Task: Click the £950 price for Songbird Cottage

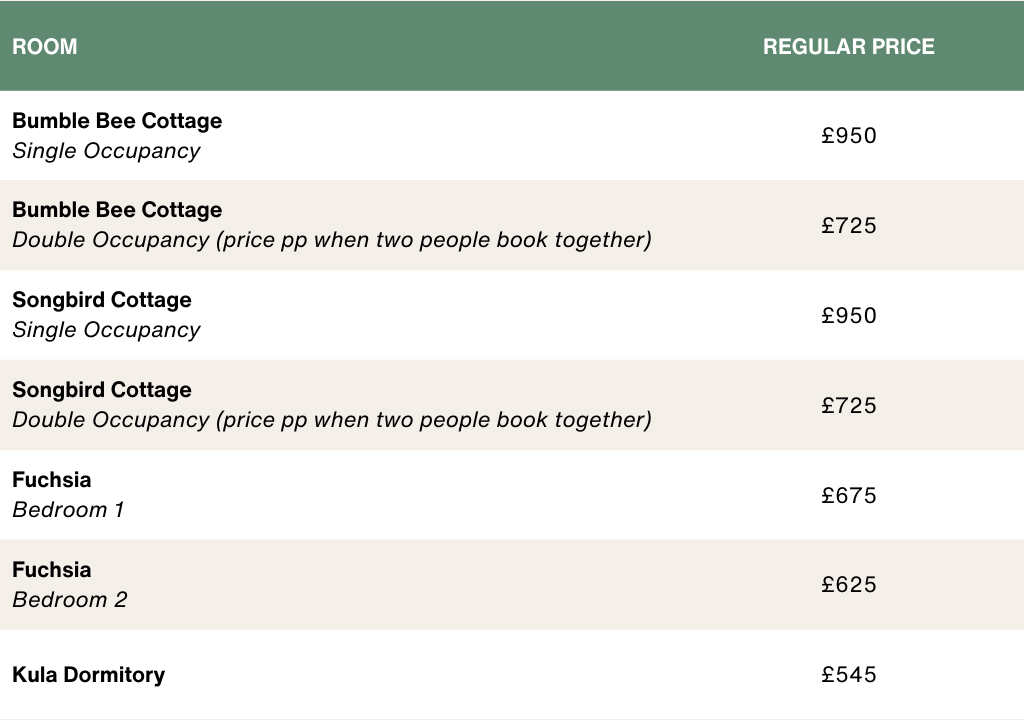Action: (x=848, y=316)
